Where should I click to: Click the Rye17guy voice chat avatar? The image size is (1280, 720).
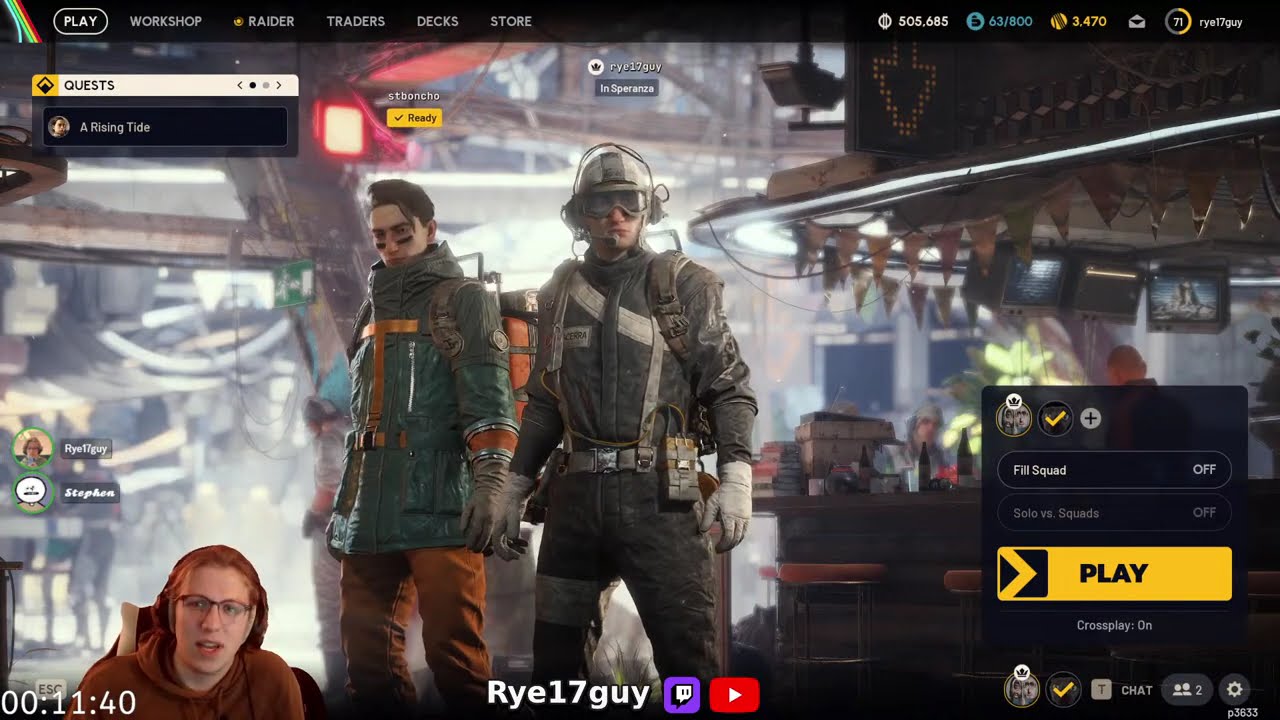click(33, 448)
